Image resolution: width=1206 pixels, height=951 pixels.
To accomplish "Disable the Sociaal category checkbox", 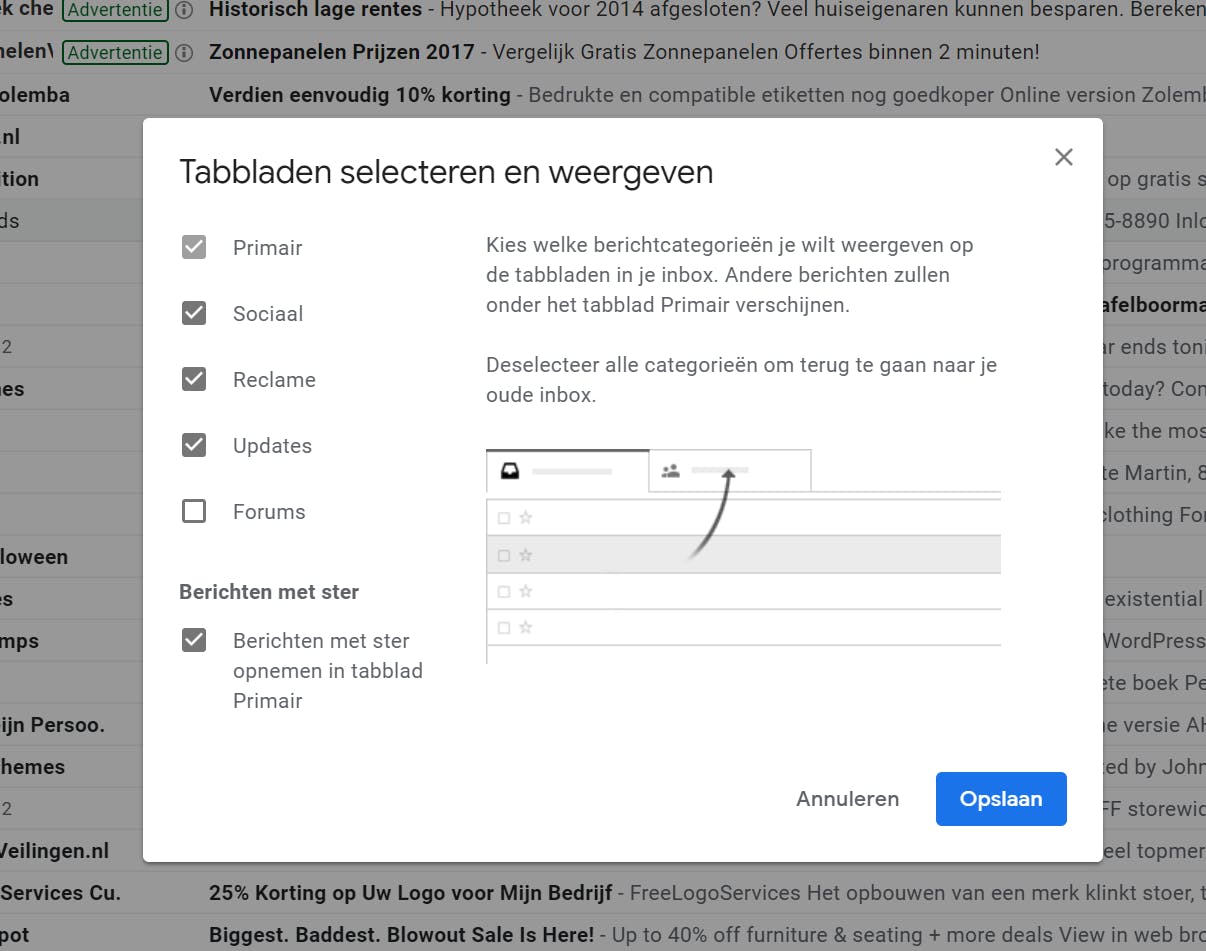I will coord(194,313).
